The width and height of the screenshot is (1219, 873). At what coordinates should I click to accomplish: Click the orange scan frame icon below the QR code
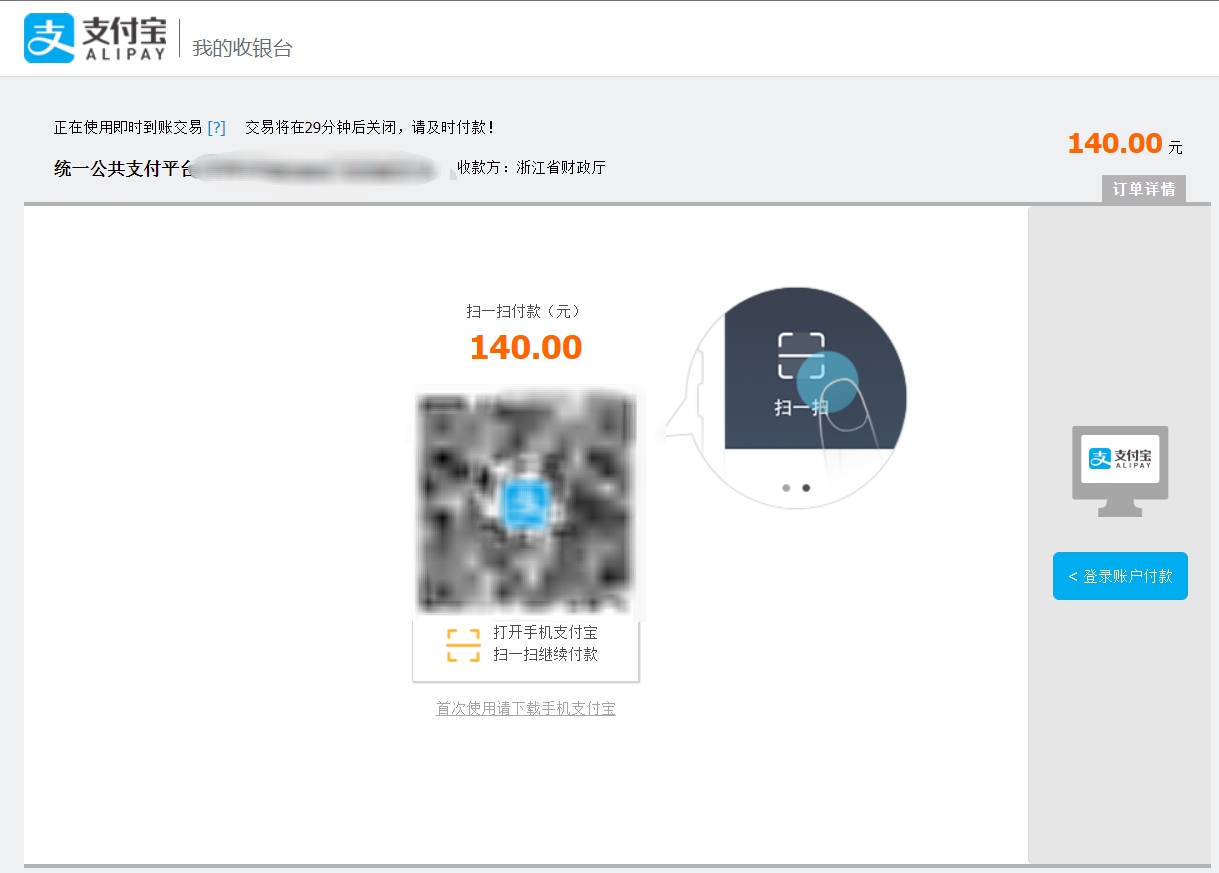(463, 645)
